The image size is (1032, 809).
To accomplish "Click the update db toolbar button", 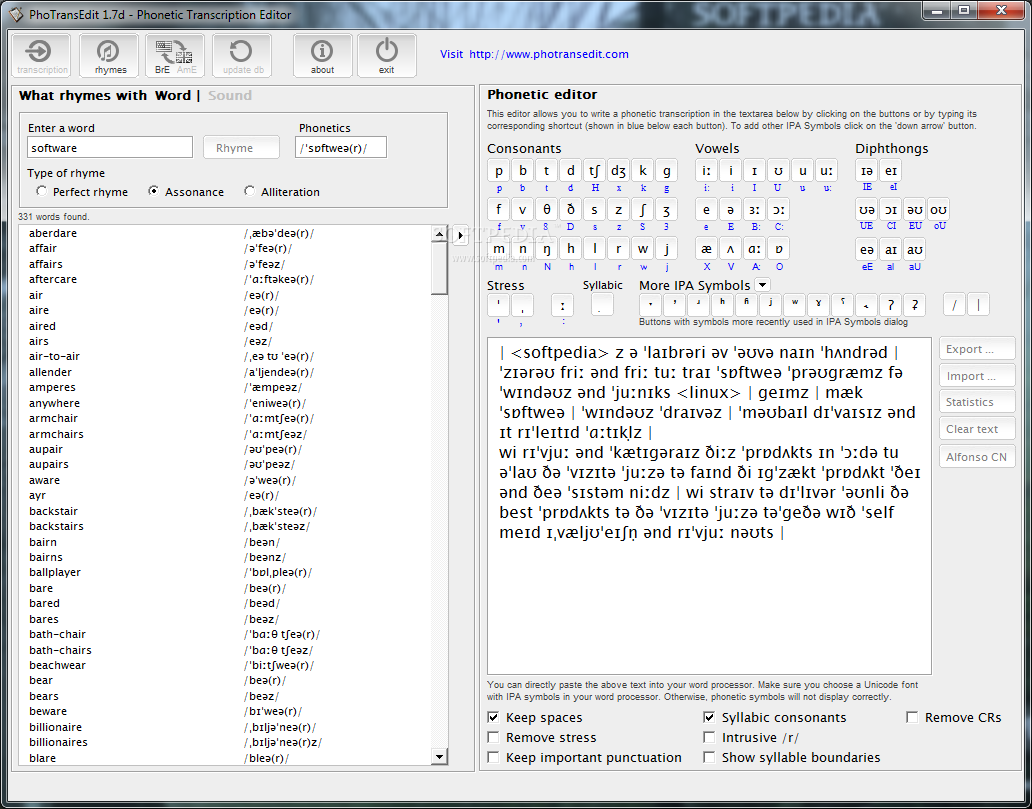I will pyautogui.click(x=242, y=56).
